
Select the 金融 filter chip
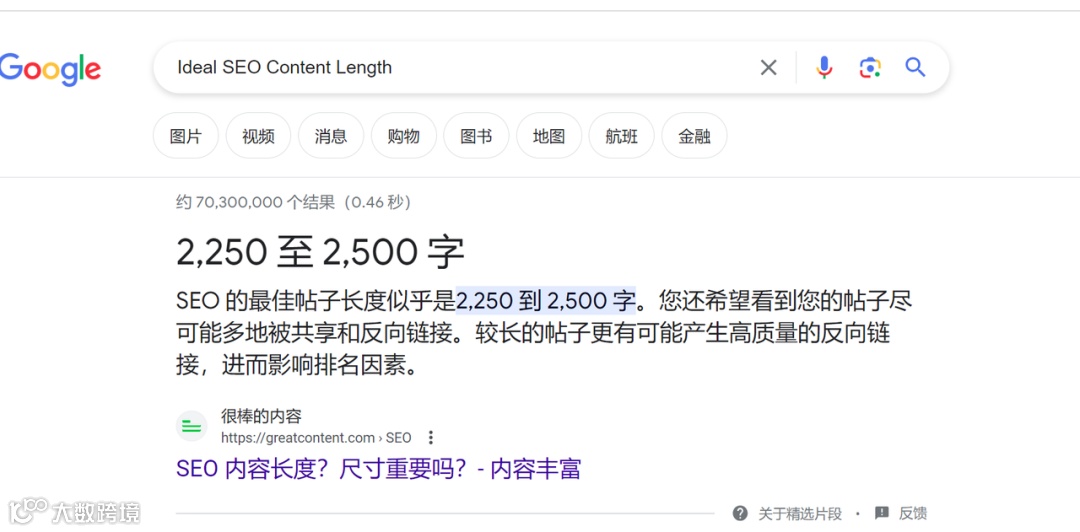(694, 136)
